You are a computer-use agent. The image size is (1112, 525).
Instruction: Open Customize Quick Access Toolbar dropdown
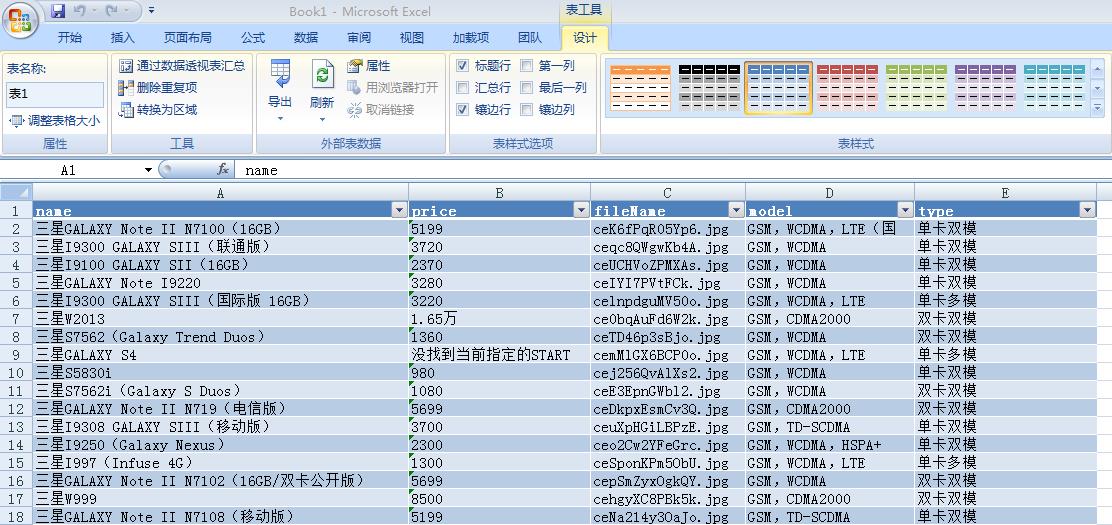[152, 11]
